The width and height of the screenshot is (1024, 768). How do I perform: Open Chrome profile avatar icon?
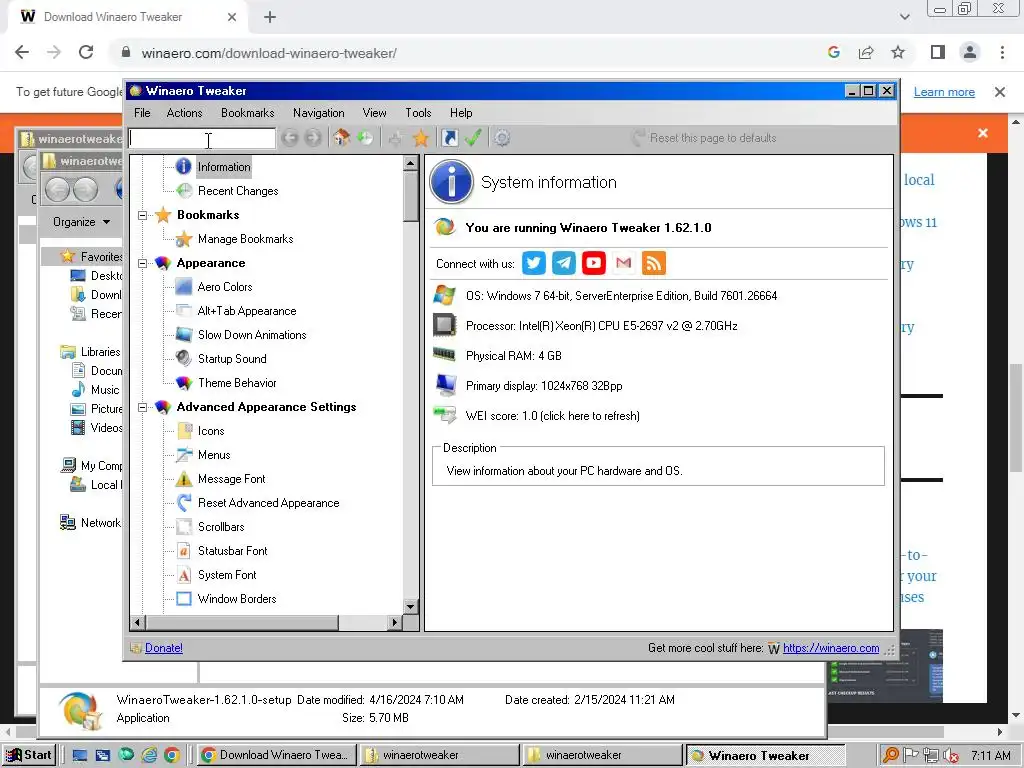coord(970,52)
